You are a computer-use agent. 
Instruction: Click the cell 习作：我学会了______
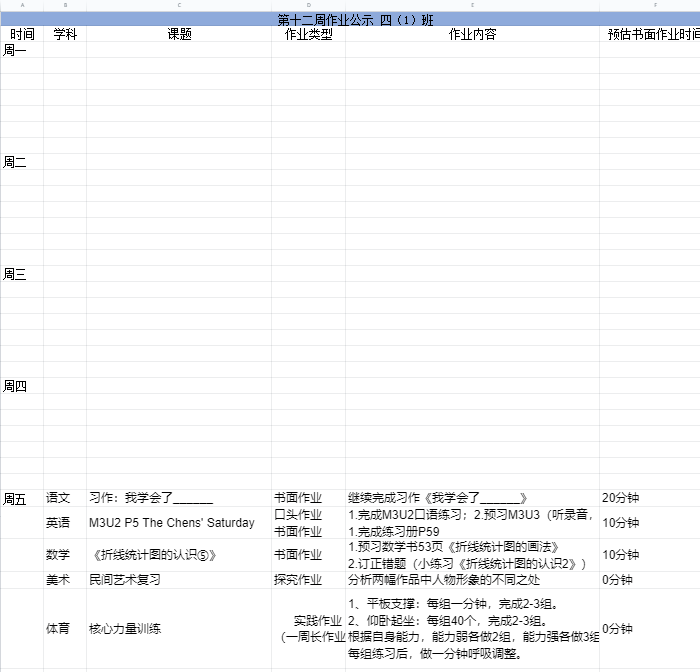tap(179, 498)
